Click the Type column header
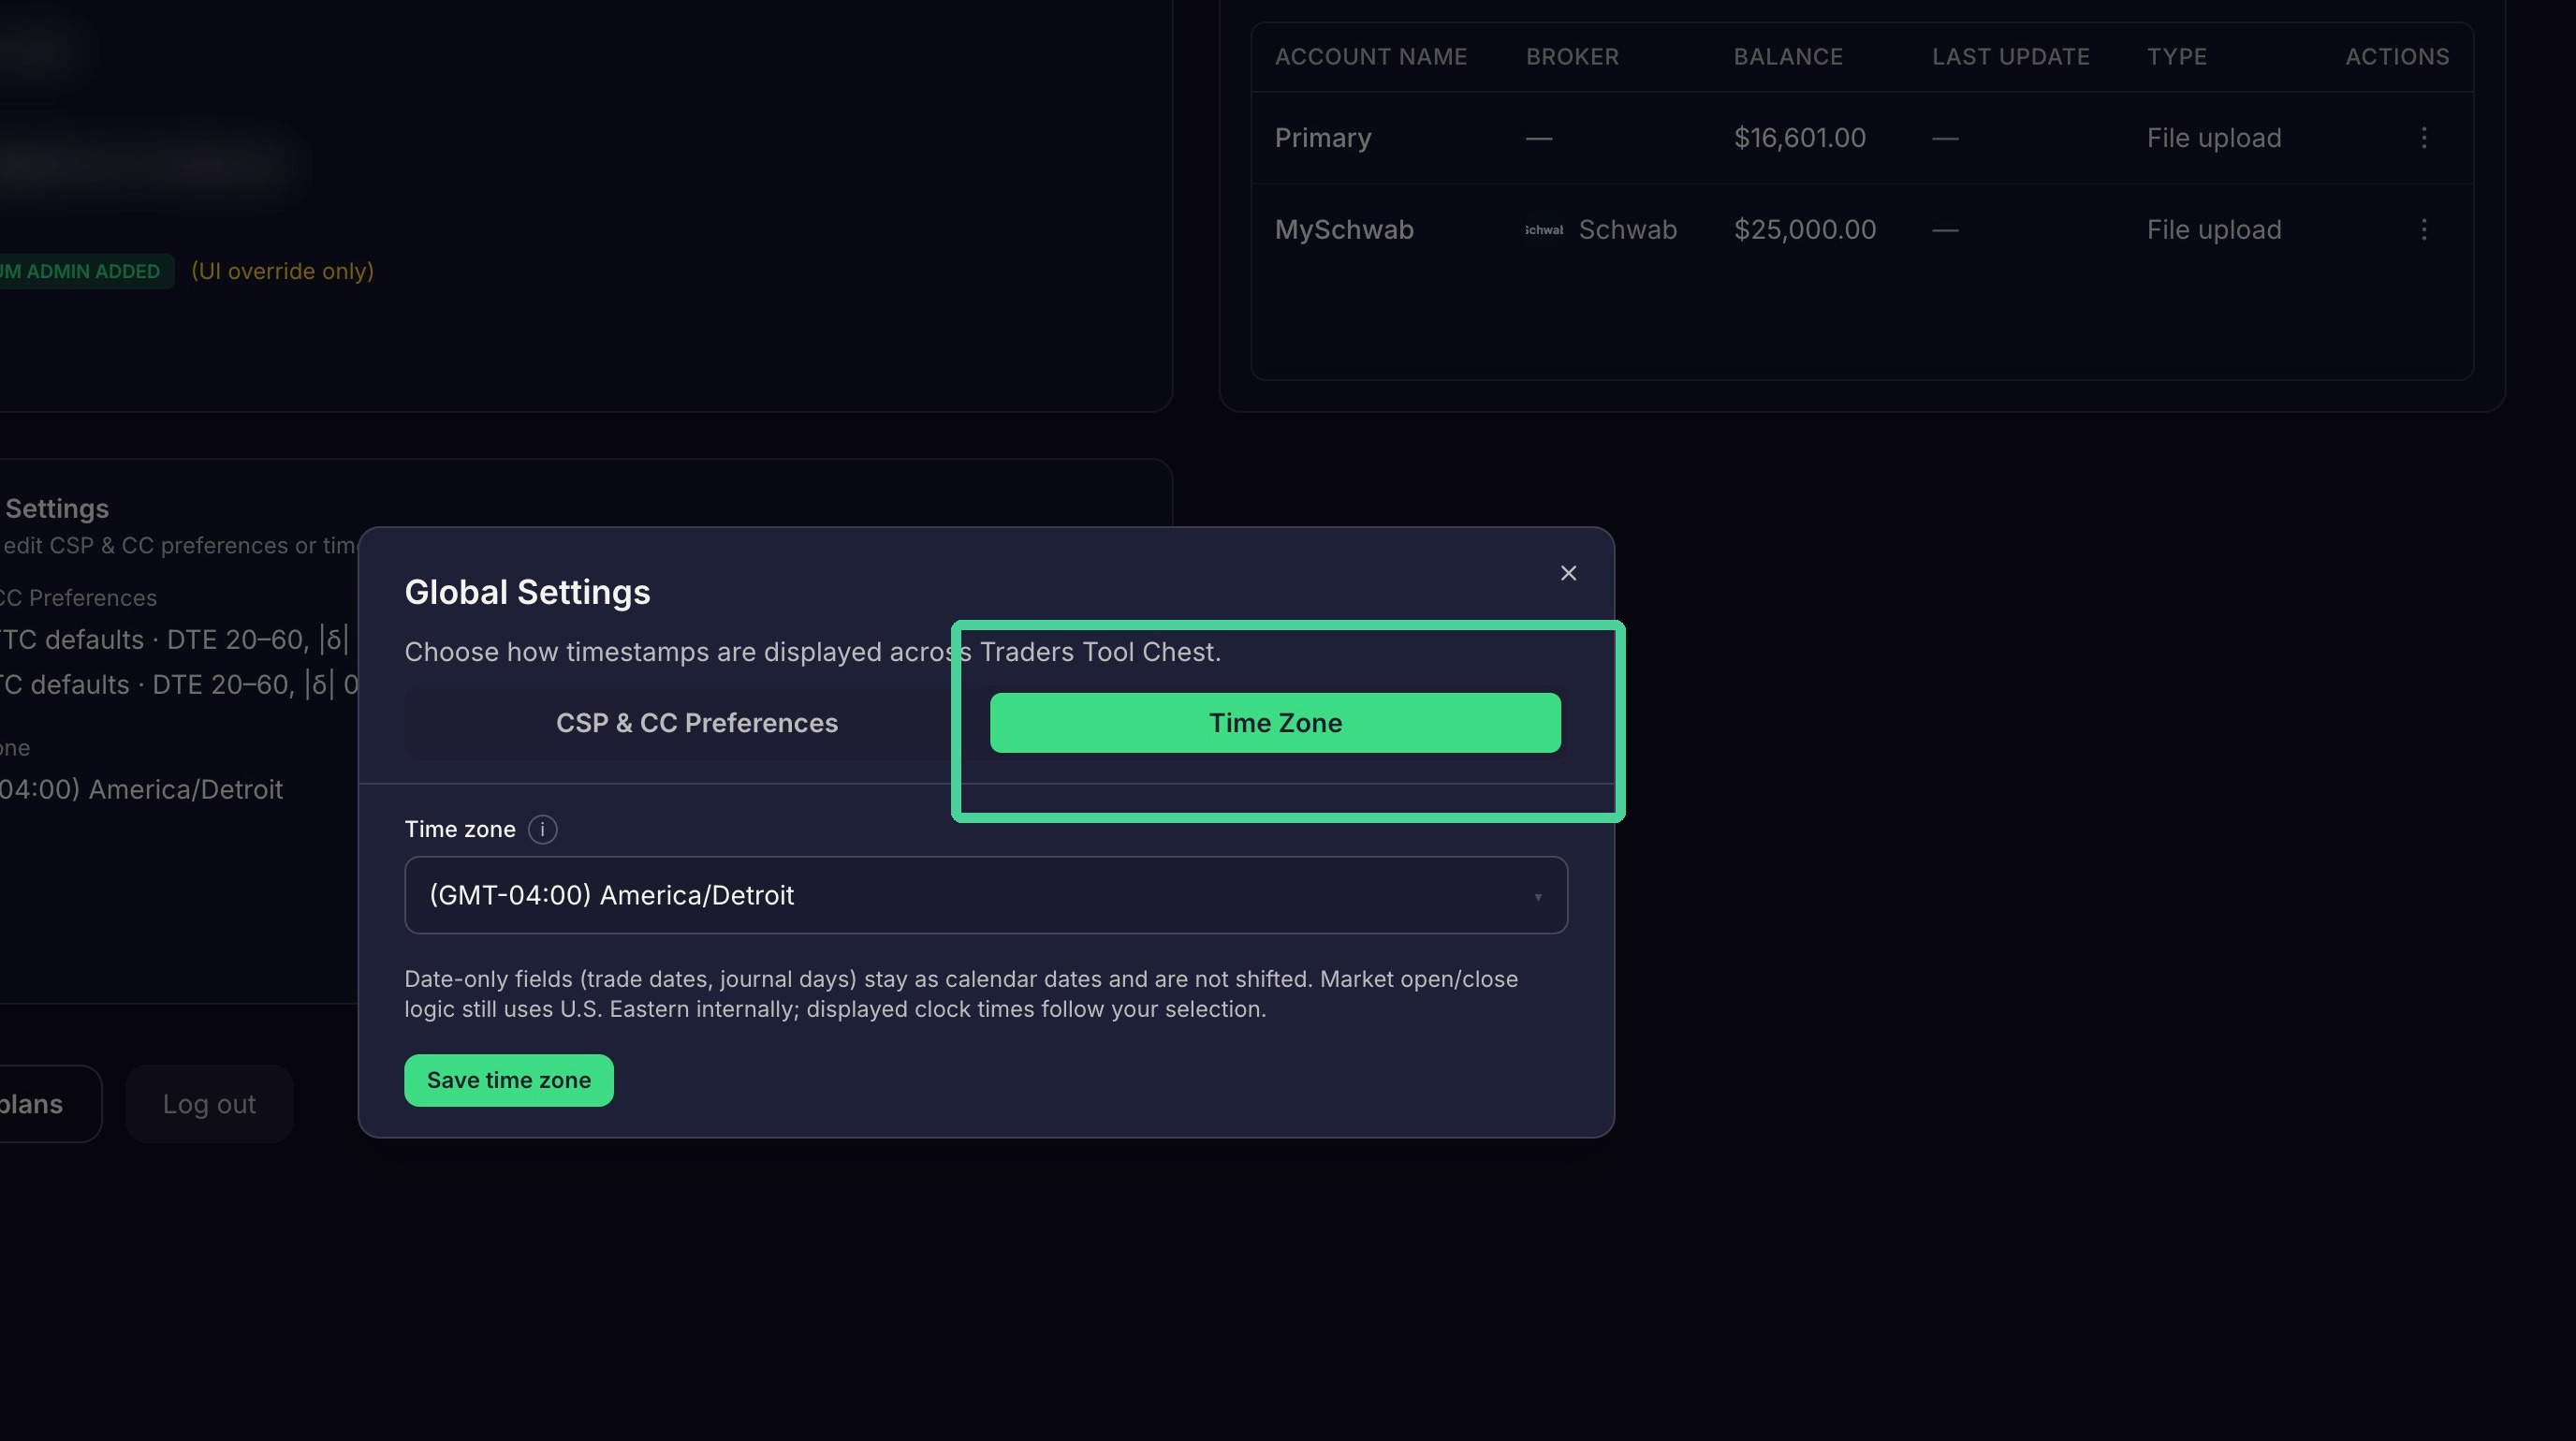This screenshot has width=2576, height=1441. tap(2177, 57)
